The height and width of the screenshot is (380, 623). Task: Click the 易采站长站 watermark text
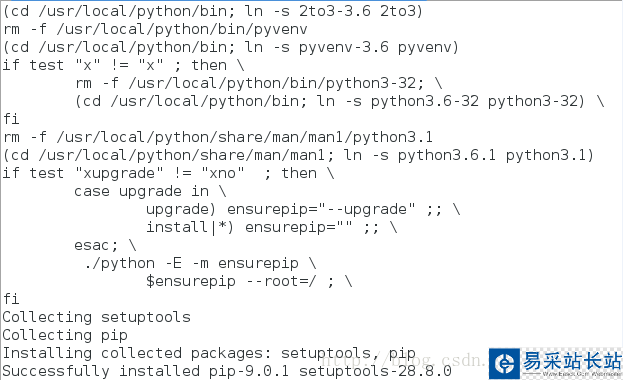coord(572,361)
